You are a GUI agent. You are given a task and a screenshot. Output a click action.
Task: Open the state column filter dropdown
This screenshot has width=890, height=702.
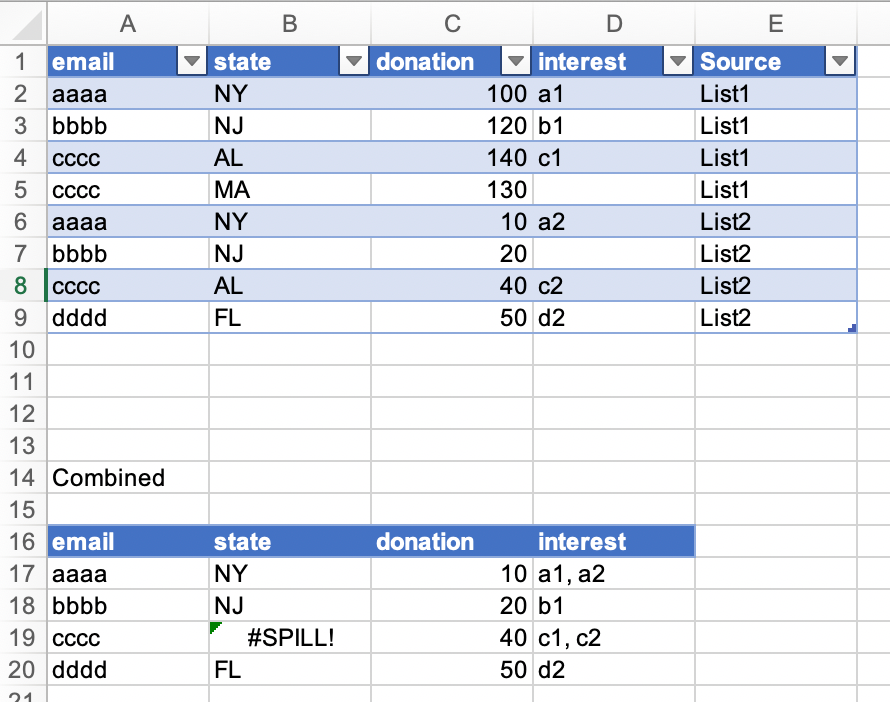tap(353, 61)
